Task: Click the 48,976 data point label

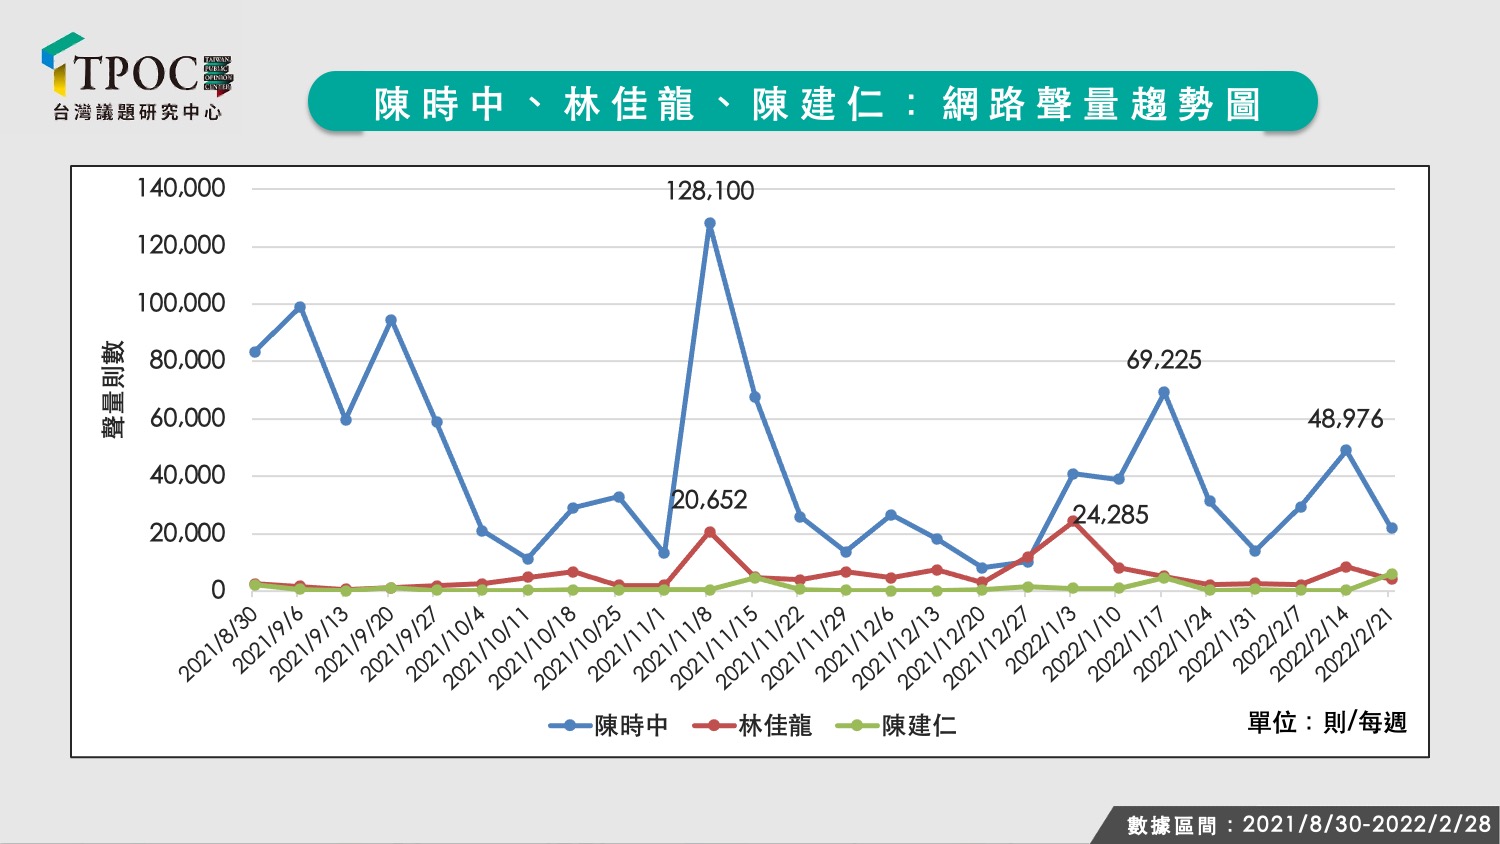Action: point(1345,419)
